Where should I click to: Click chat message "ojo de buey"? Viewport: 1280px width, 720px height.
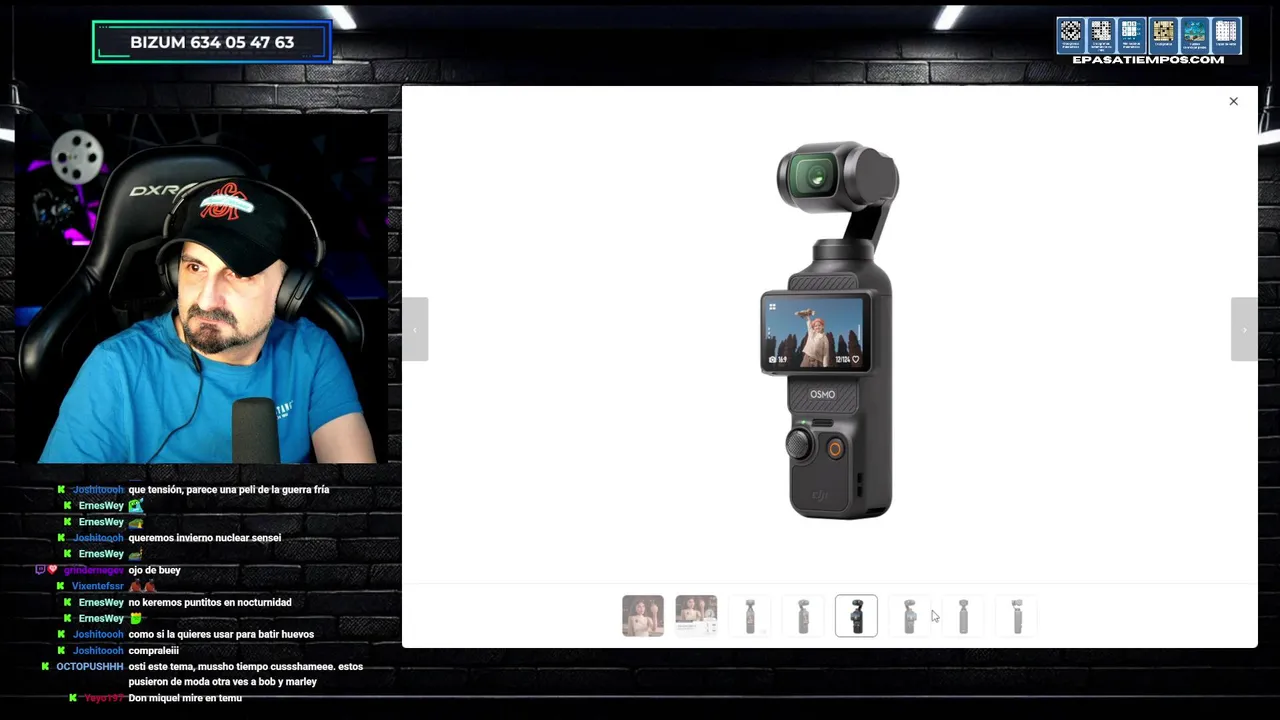[154, 570]
